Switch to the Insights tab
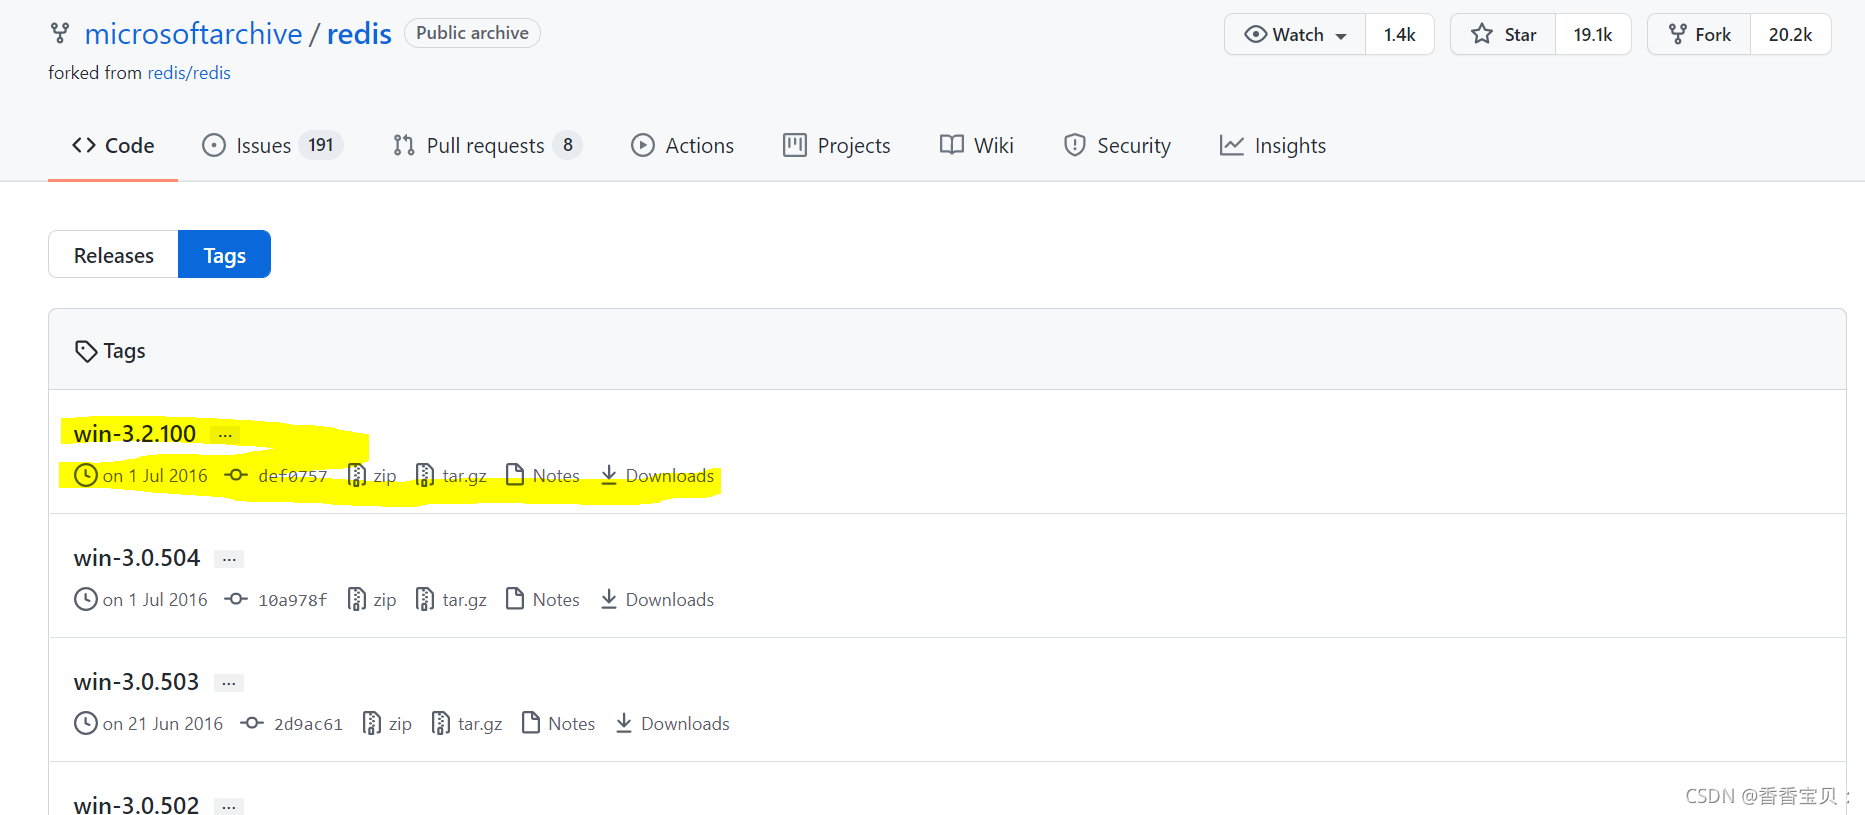 (1273, 146)
